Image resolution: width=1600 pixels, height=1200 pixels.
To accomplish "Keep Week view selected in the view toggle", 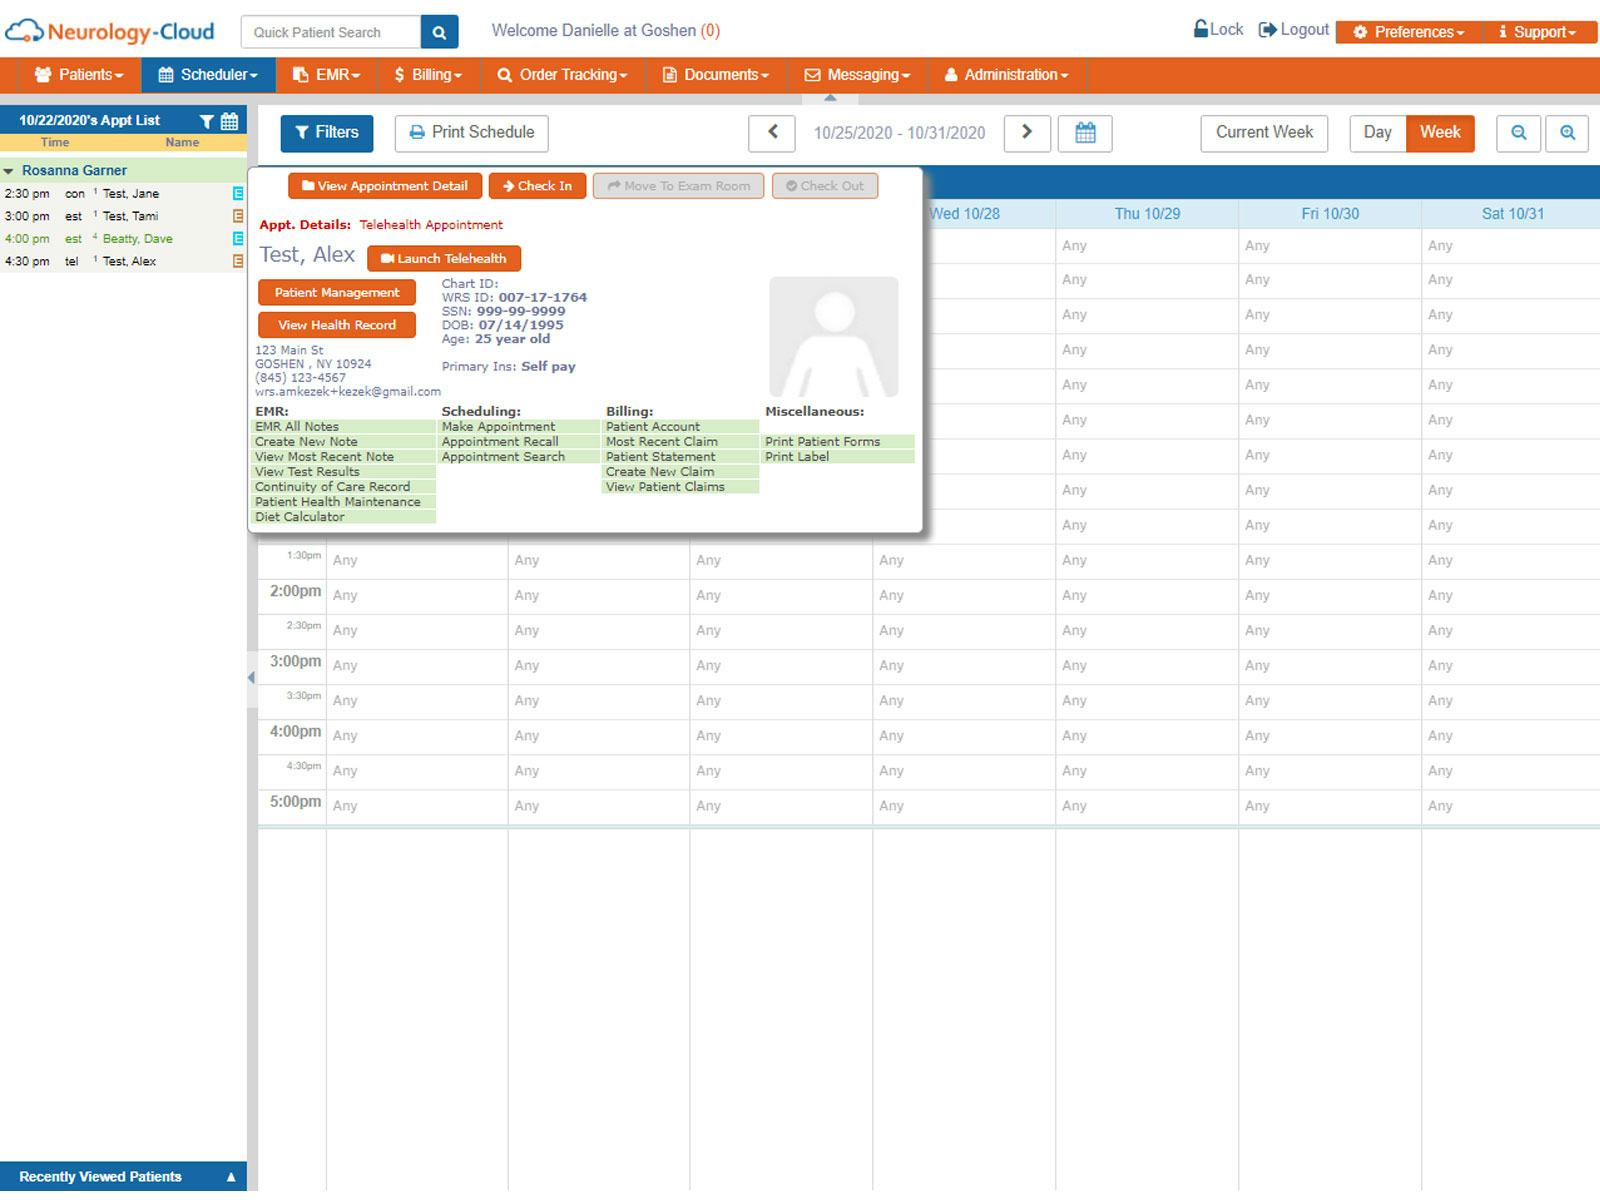I will pyautogui.click(x=1440, y=132).
